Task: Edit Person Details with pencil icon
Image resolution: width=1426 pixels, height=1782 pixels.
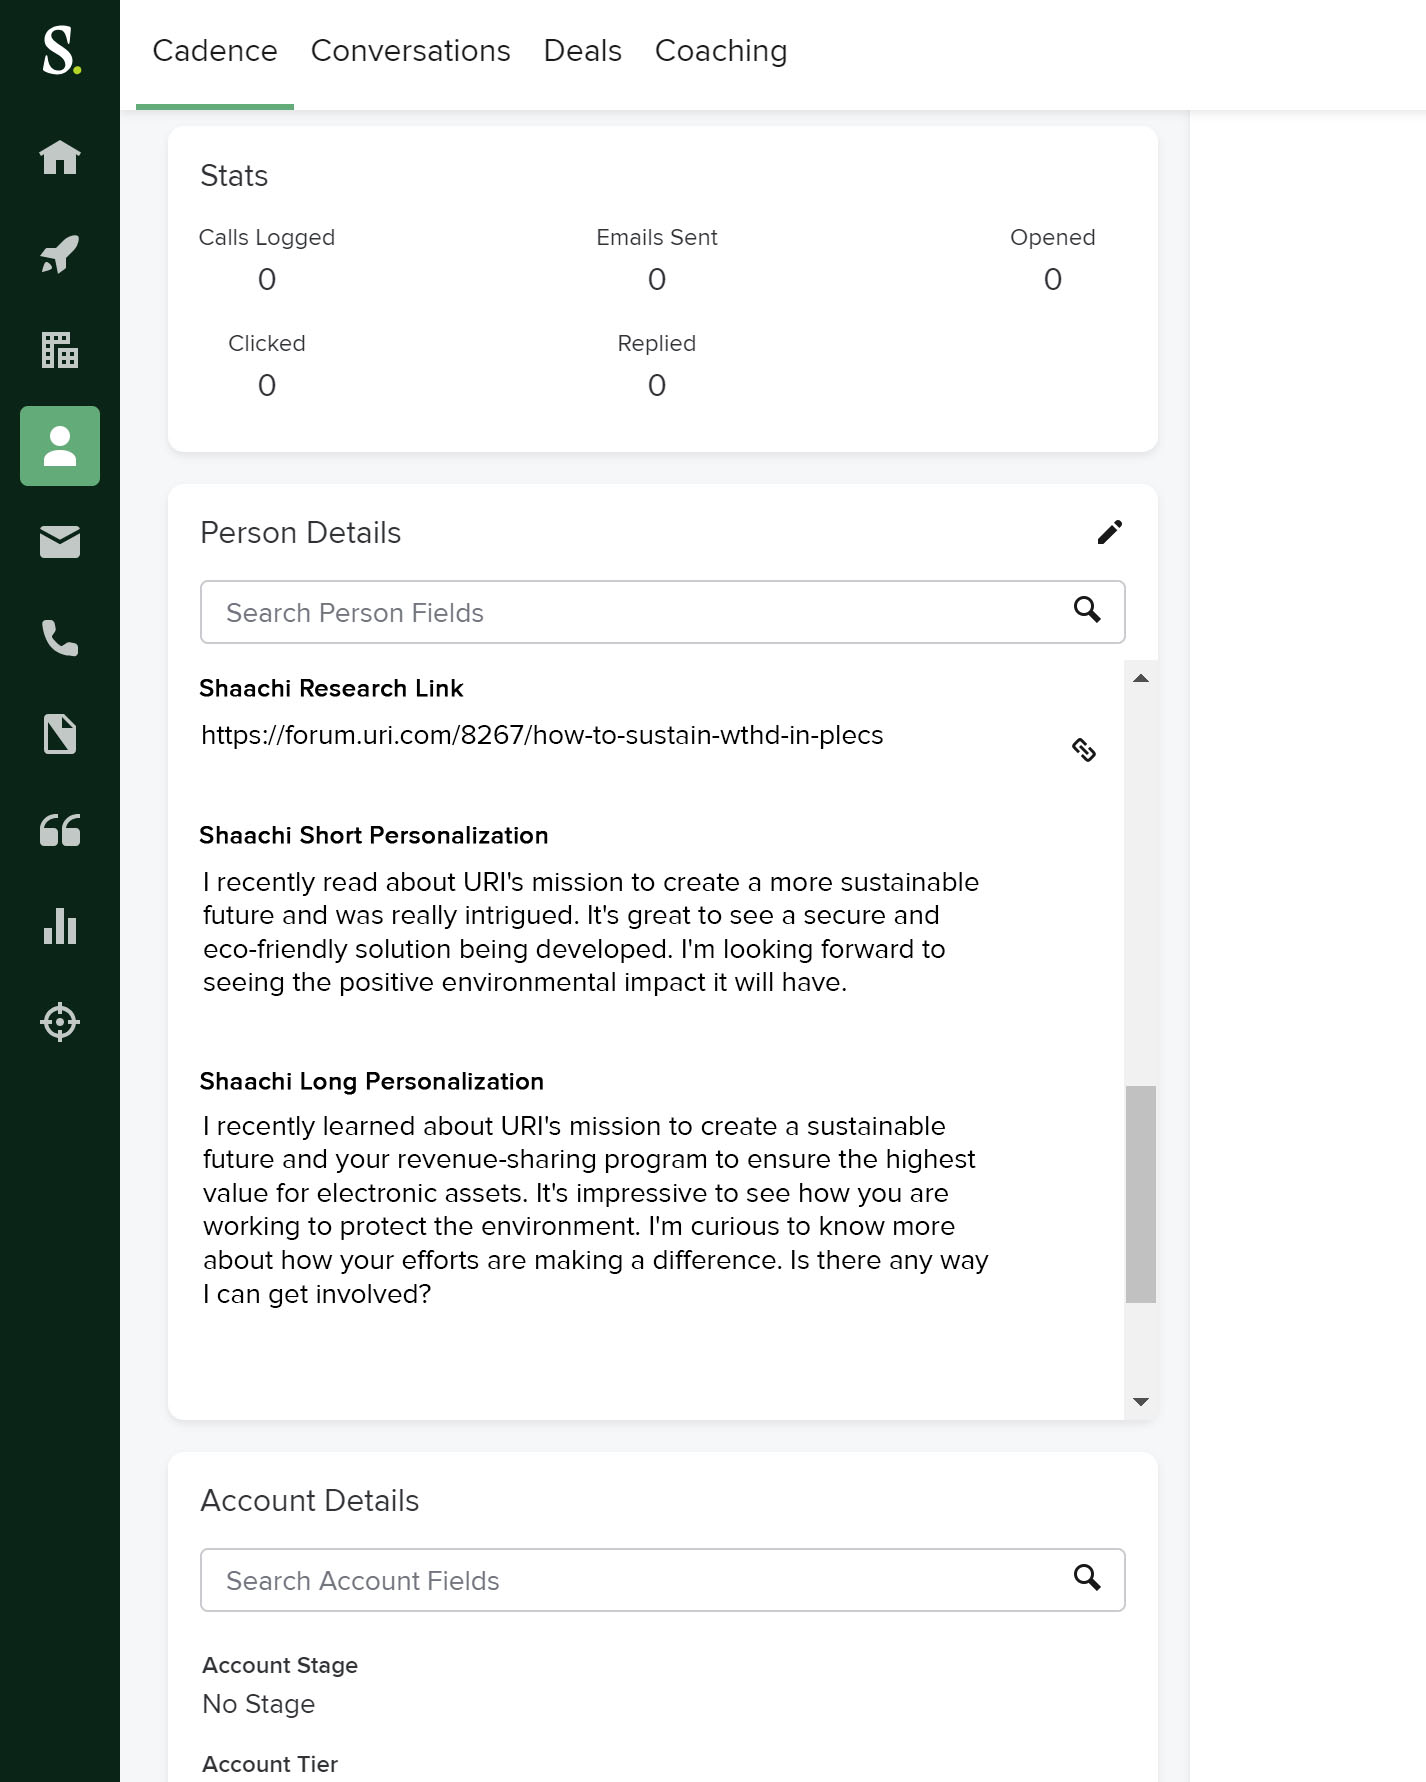Action: pos(1109,532)
